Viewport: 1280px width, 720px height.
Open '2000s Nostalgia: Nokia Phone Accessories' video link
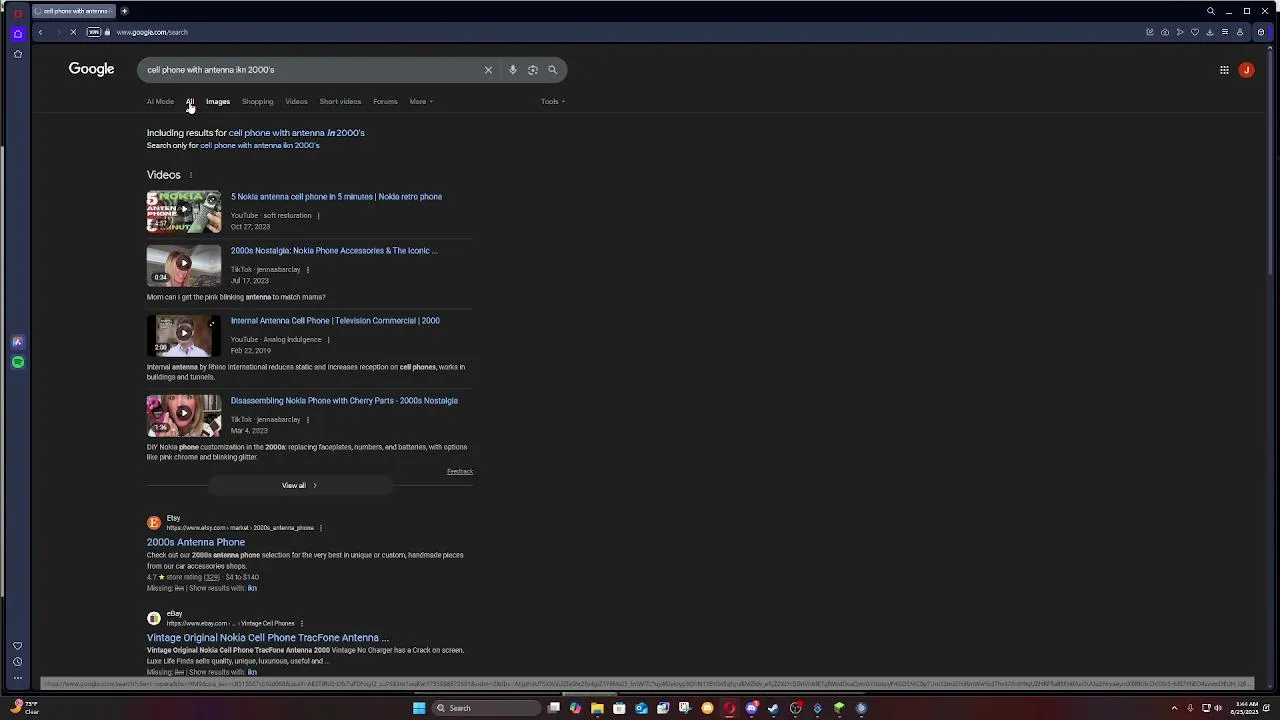click(334, 251)
